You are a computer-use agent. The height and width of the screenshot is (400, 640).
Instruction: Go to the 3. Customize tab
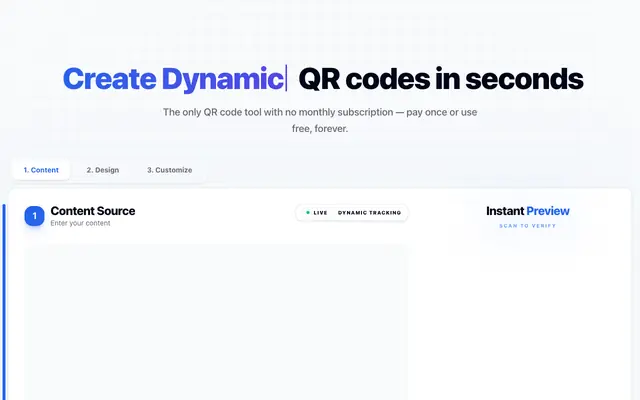click(x=170, y=170)
